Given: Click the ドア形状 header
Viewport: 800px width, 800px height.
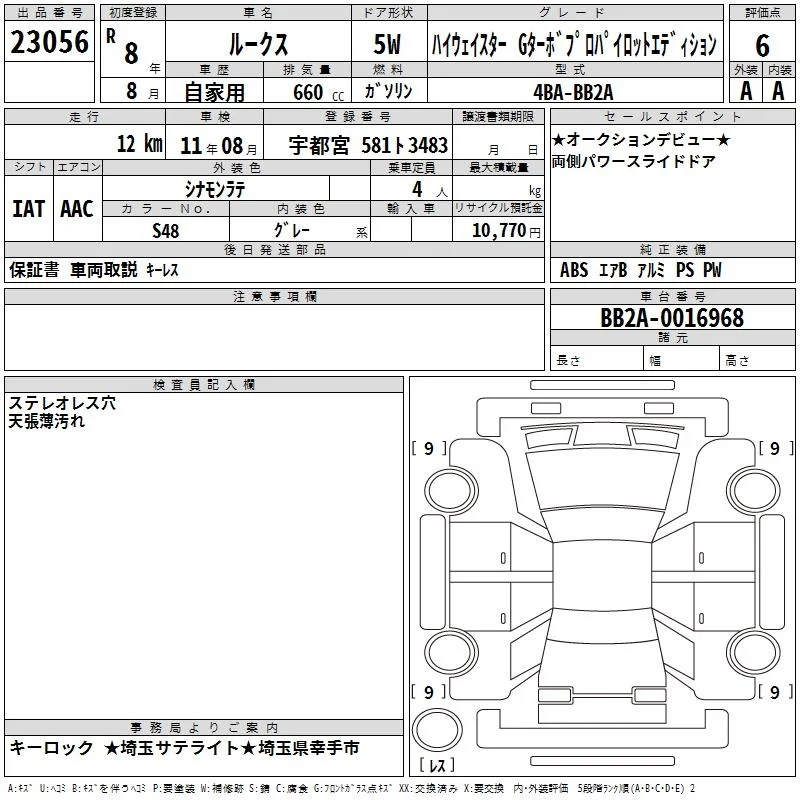Looking at the screenshot, I should click(389, 13).
